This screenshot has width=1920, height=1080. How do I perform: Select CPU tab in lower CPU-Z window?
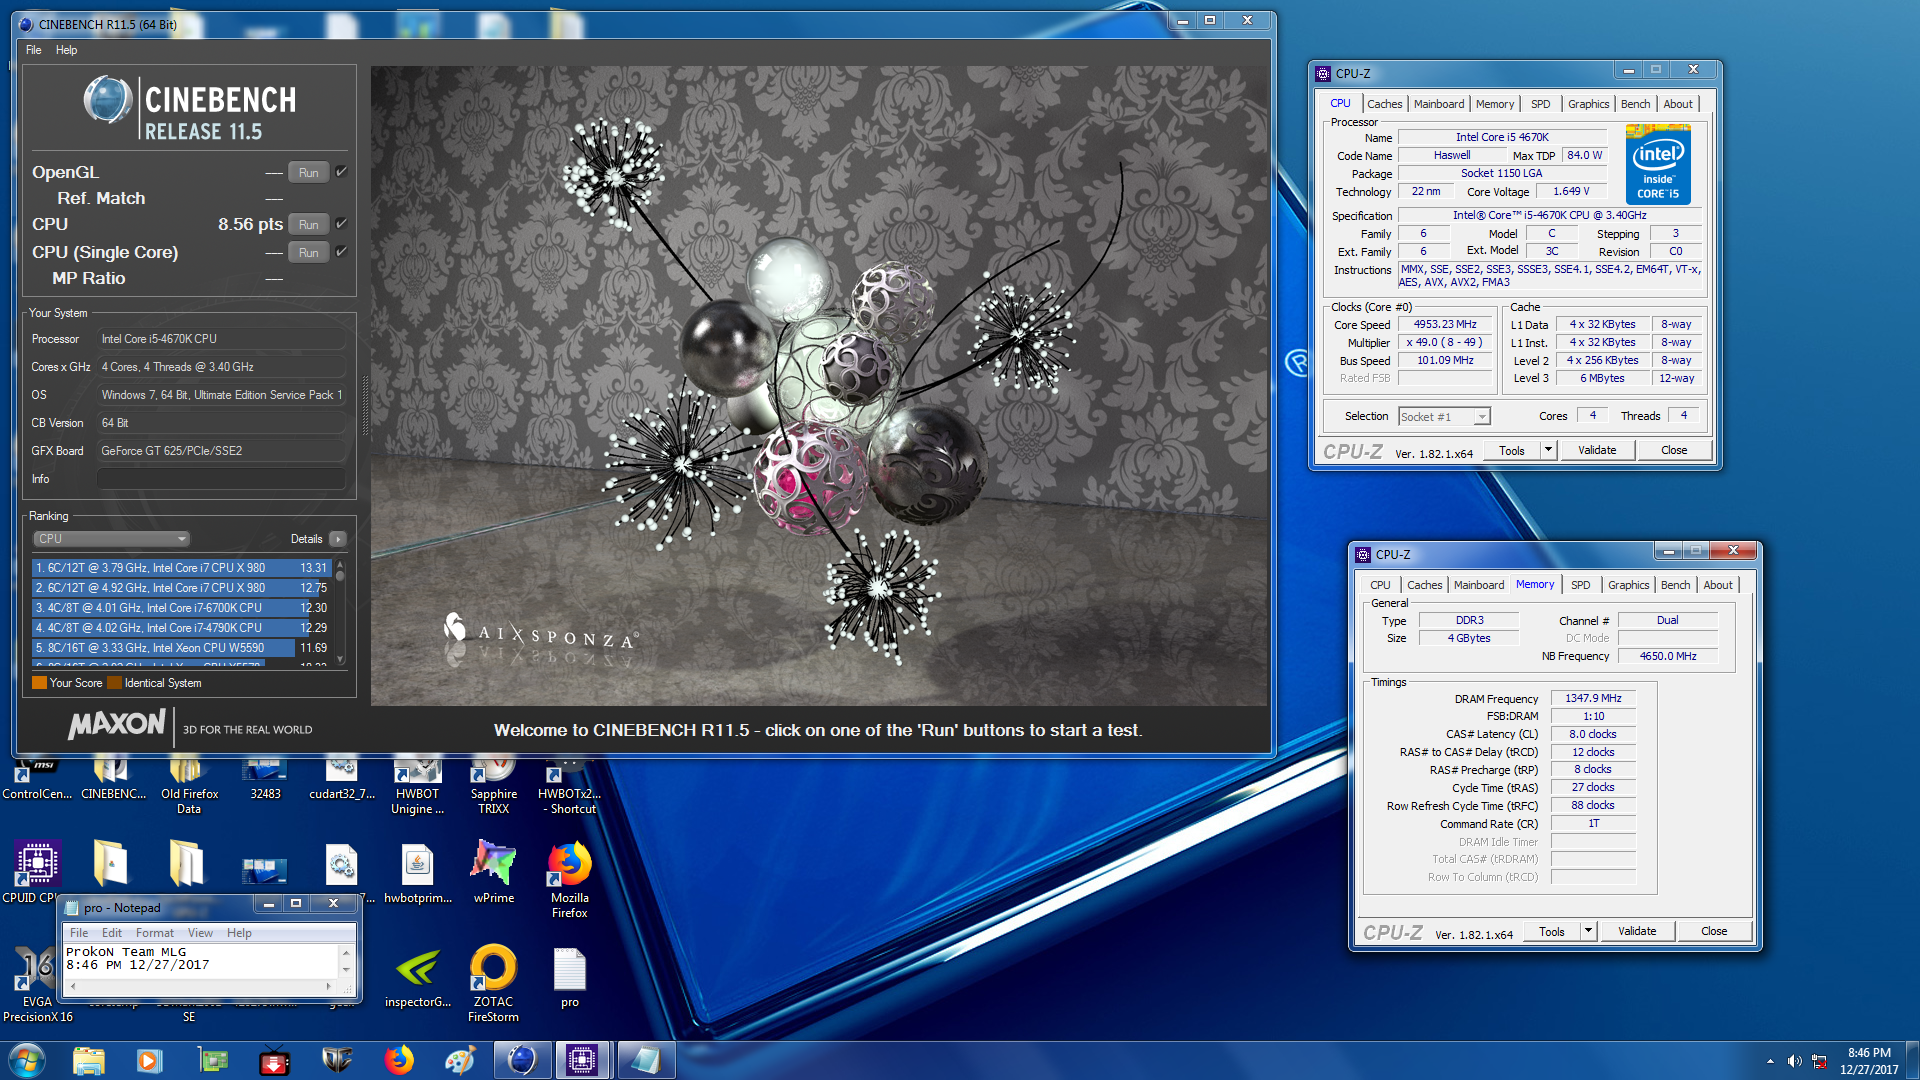point(1380,585)
